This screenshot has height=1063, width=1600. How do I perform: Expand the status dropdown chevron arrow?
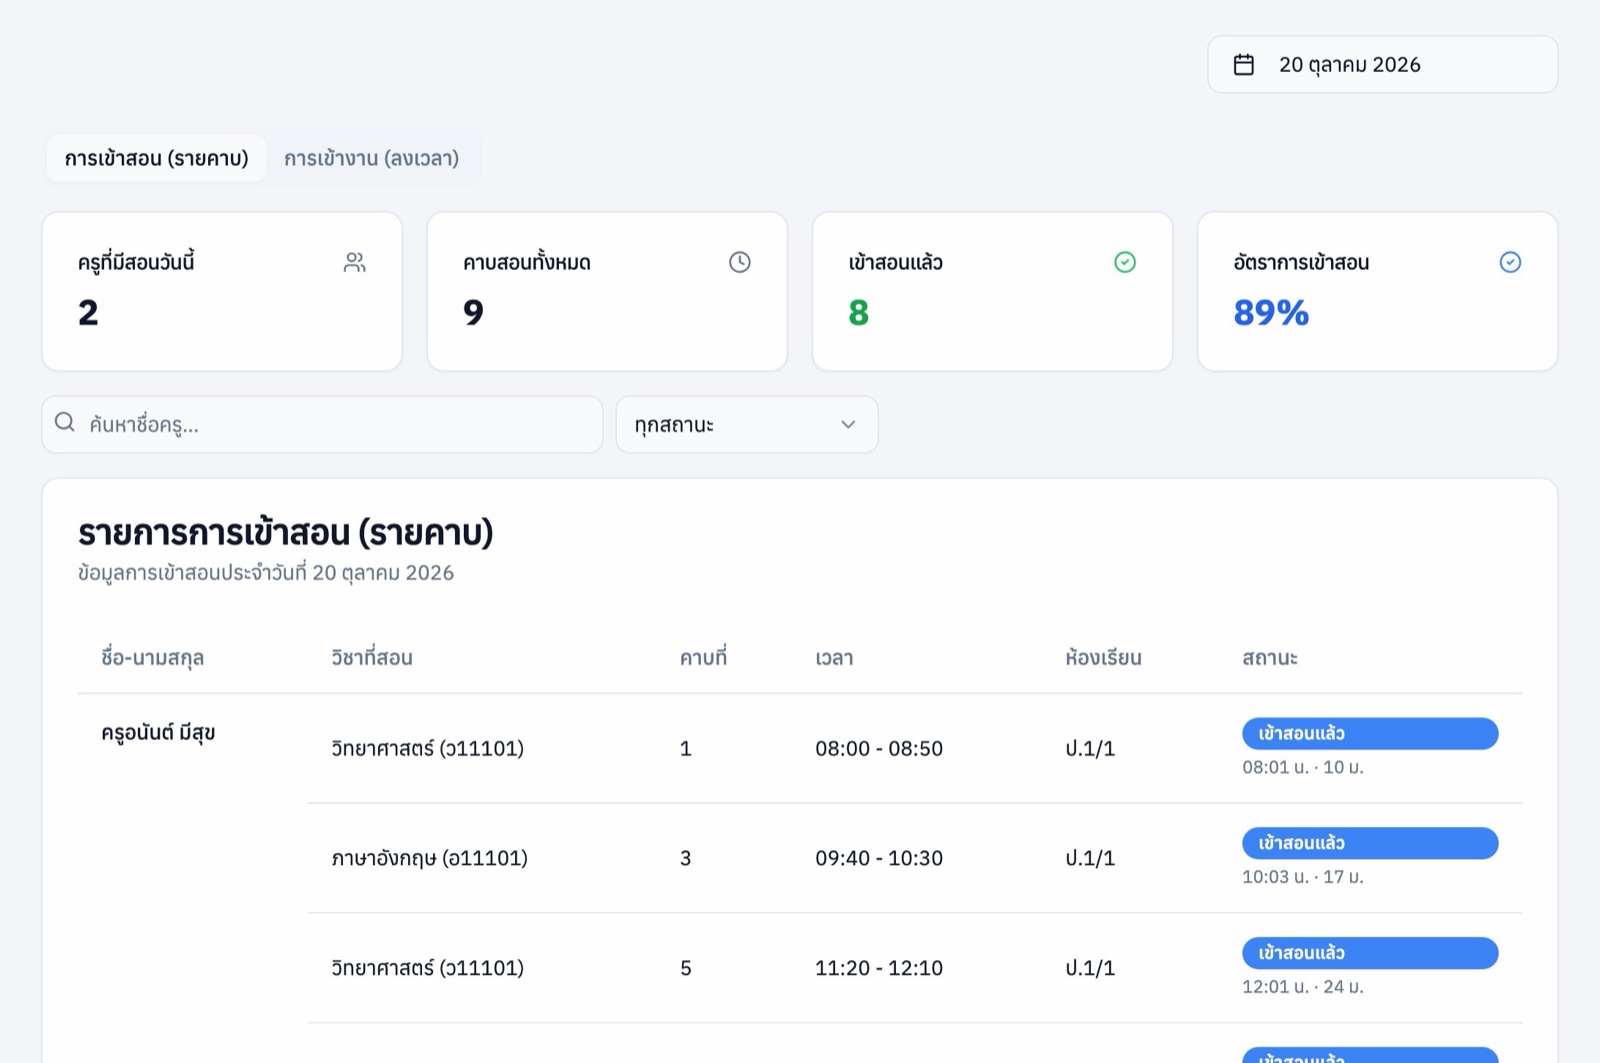point(848,424)
